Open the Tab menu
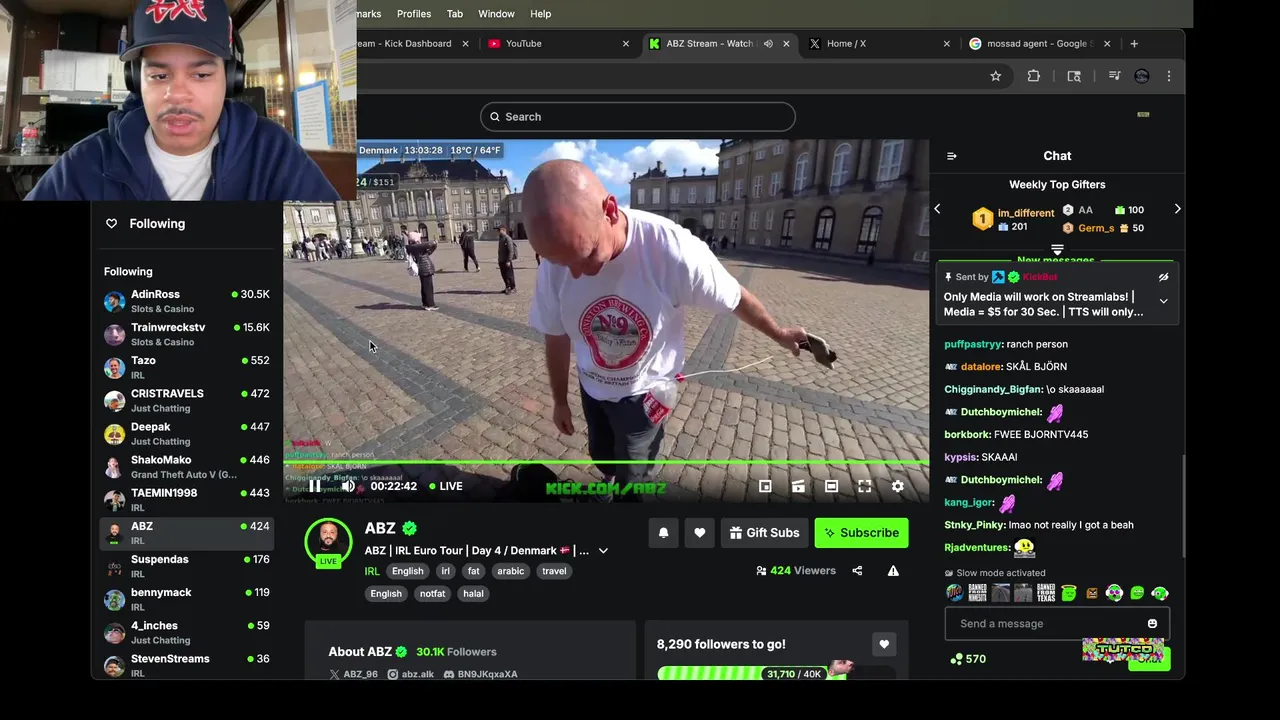 click(x=455, y=14)
